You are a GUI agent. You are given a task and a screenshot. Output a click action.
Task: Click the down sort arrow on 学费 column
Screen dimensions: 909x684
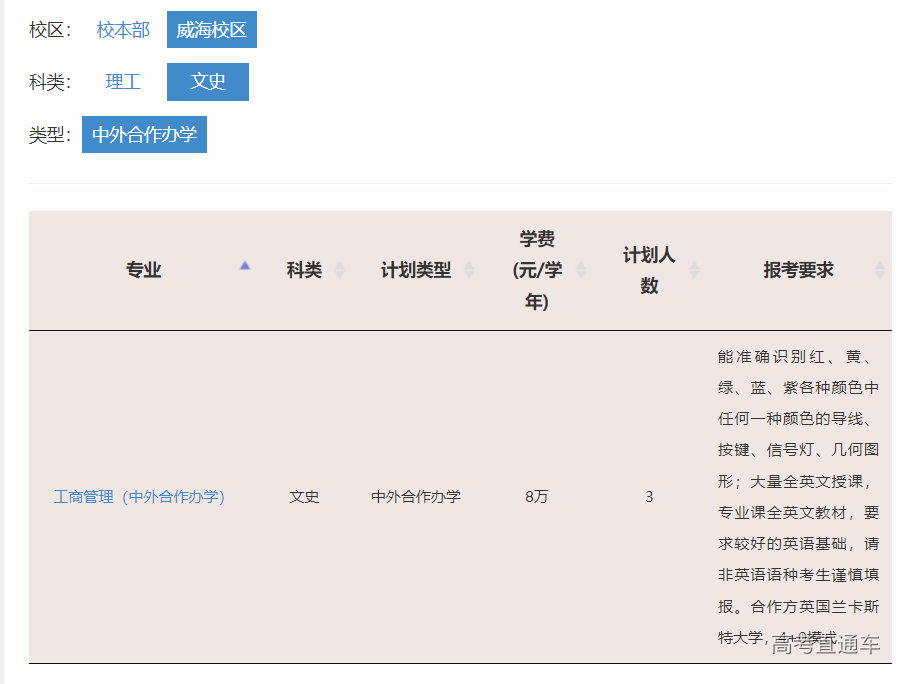click(580, 276)
